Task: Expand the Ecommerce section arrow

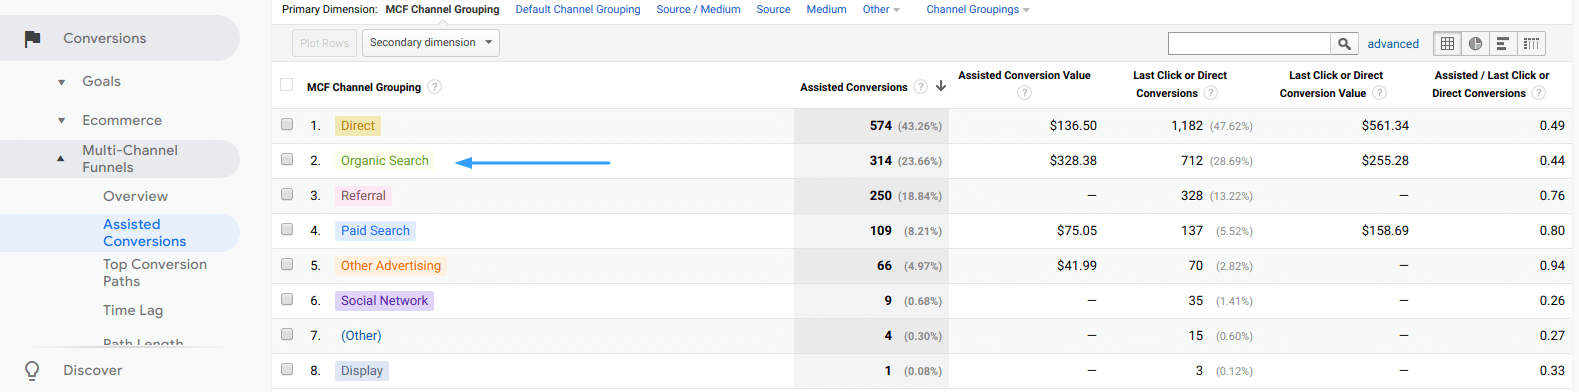Action: 61,121
